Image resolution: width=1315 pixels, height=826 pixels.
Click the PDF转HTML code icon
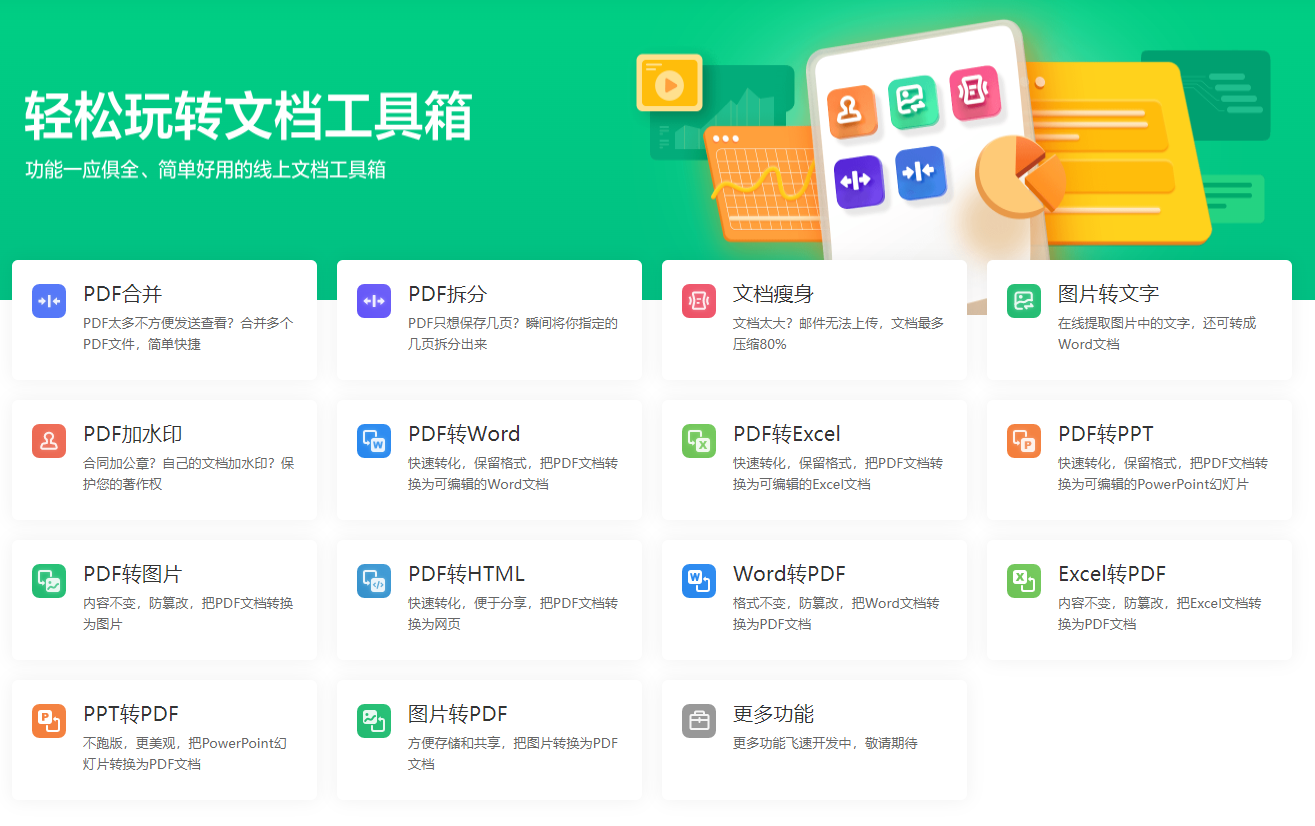point(373,581)
